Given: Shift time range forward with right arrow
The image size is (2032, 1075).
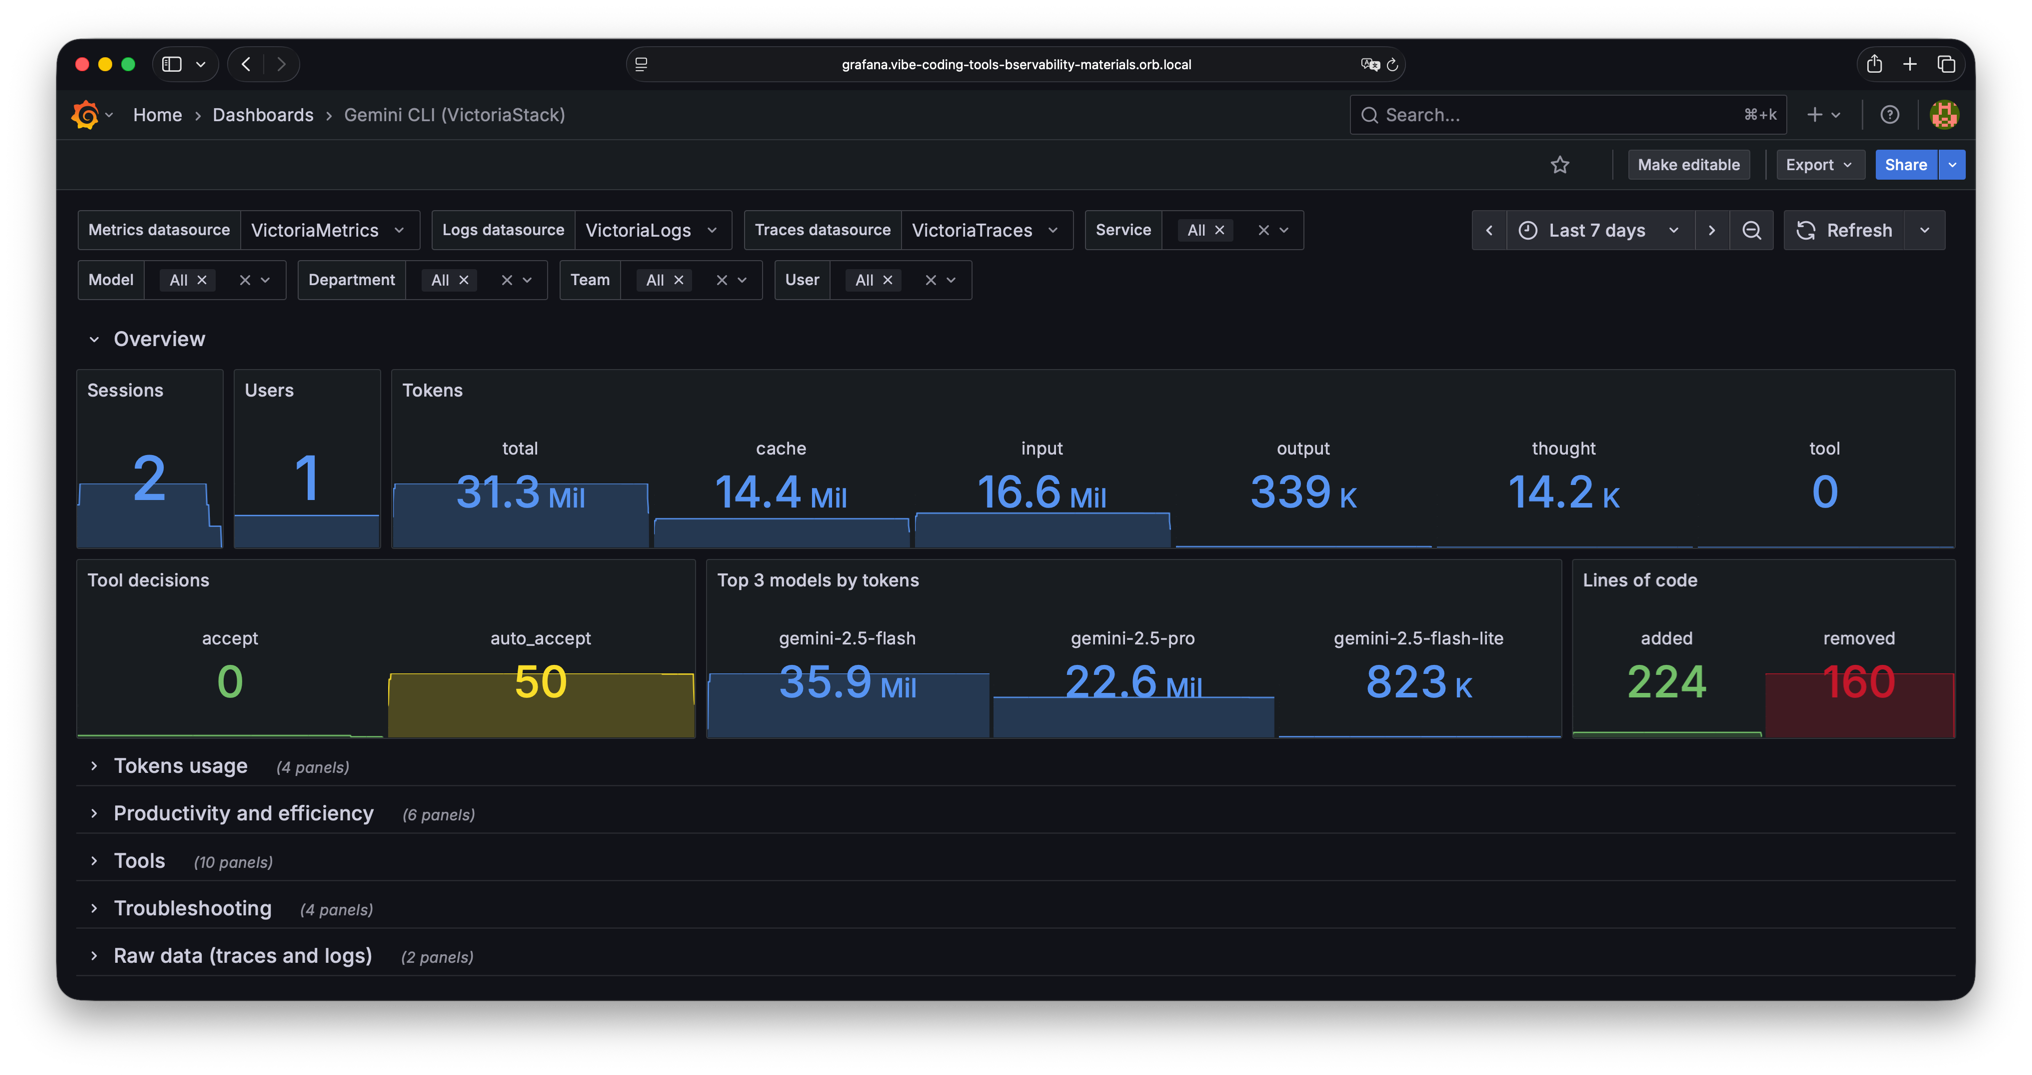Looking at the screenshot, I should pyautogui.click(x=1712, y=230).
